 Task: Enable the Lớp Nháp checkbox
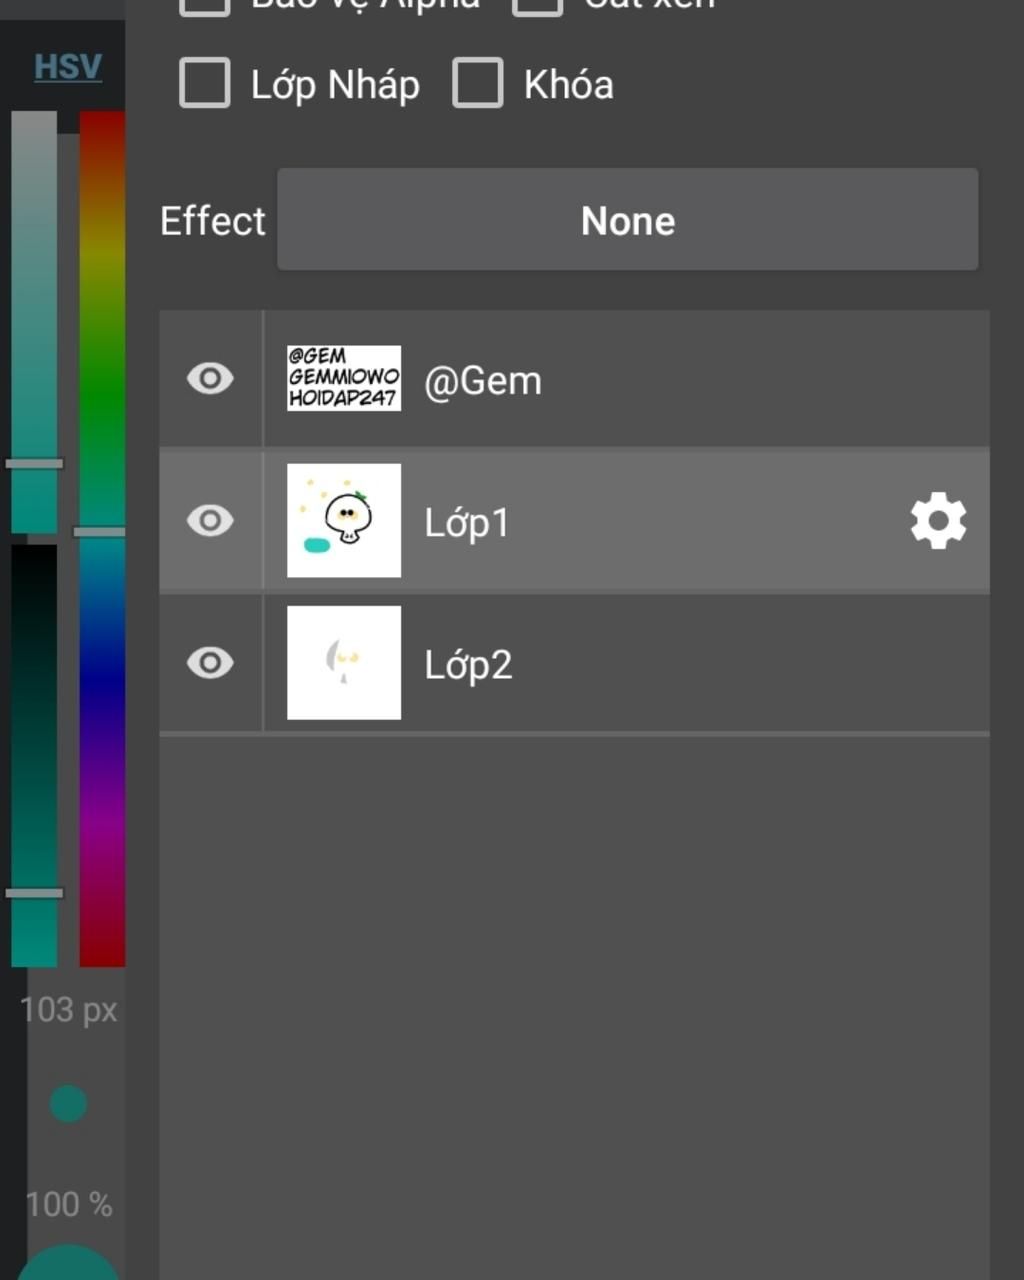[x=205, y=83]
